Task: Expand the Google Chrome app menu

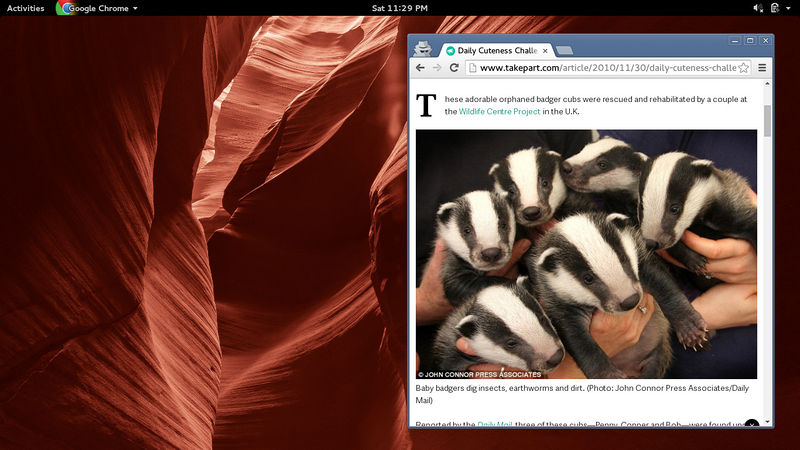Action: tap(99, 8)
